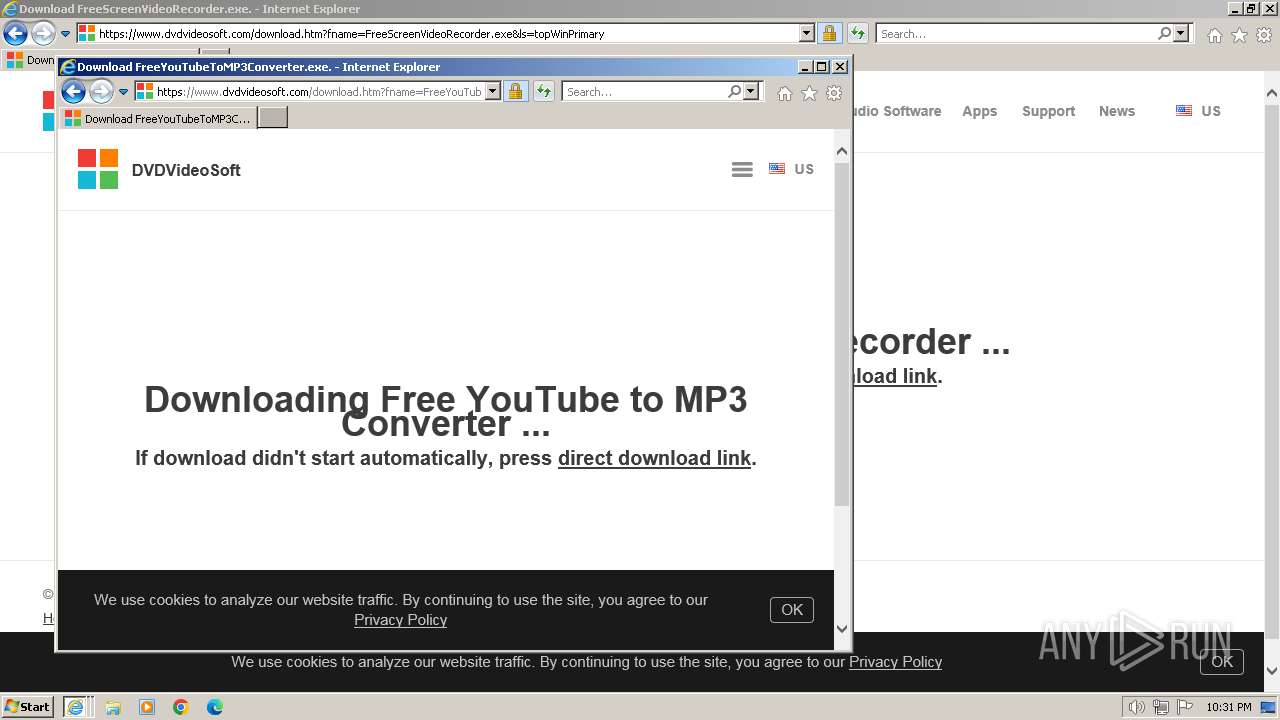This screenshot has height=720, width=1280.
Task: Select US language in background page
Action: point(1198,111)
